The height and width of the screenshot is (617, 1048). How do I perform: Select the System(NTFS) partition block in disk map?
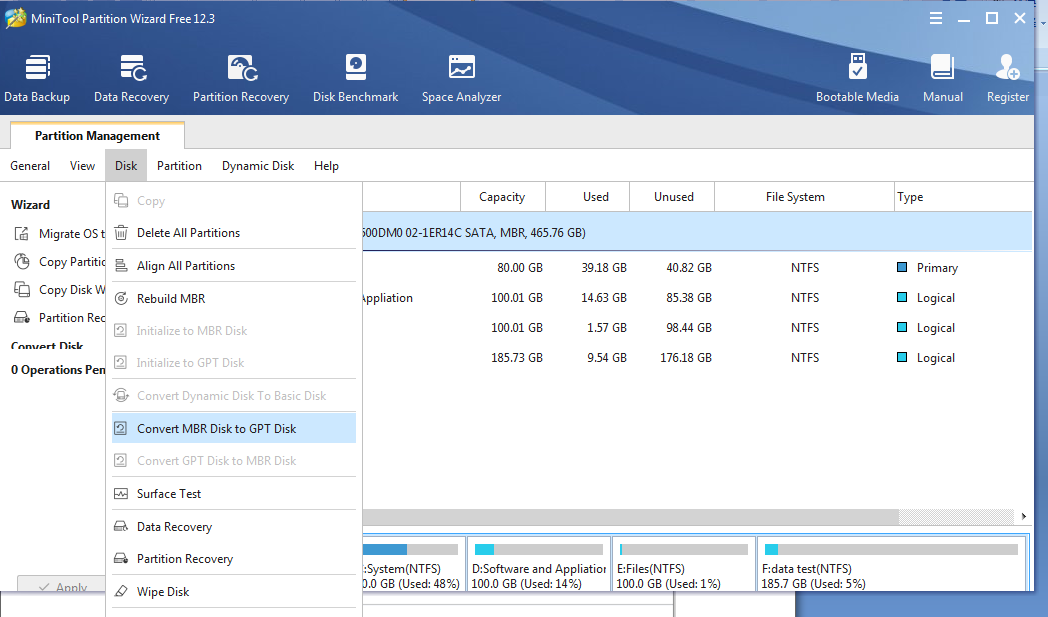pos(413,564)
